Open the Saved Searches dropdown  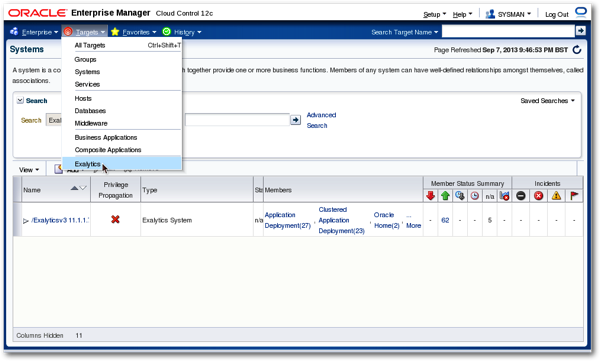point(548,101)
